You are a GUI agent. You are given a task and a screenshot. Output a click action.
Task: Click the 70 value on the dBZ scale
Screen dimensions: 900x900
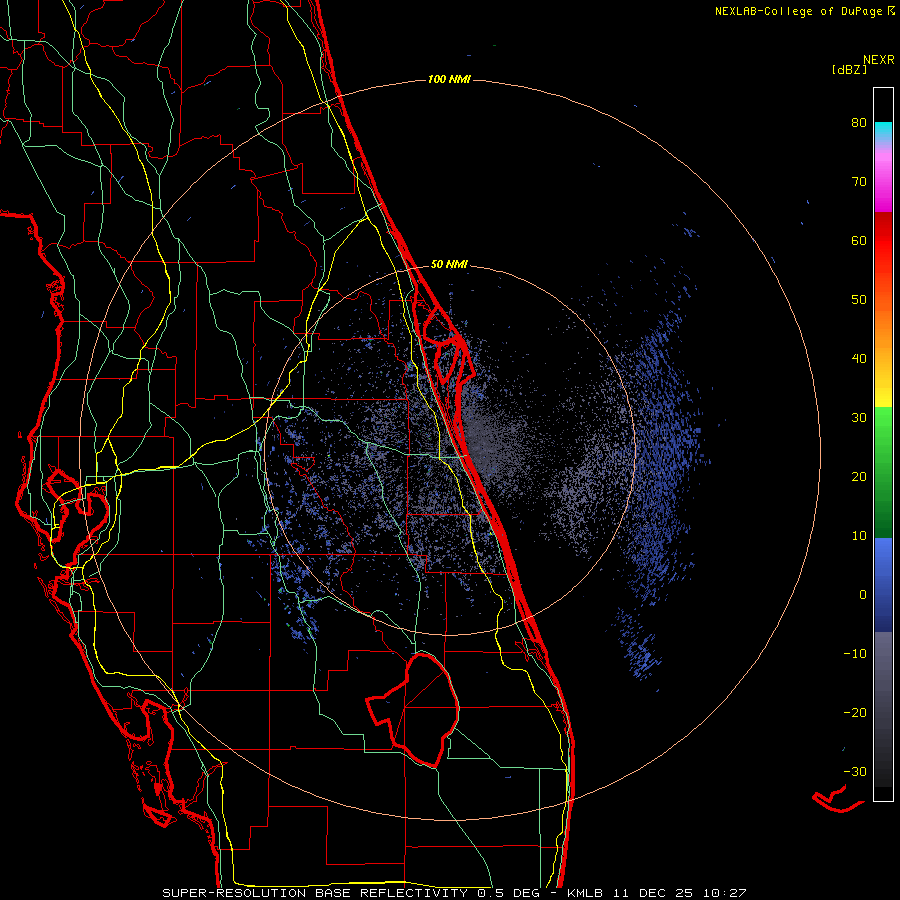(x=859, y=182)
